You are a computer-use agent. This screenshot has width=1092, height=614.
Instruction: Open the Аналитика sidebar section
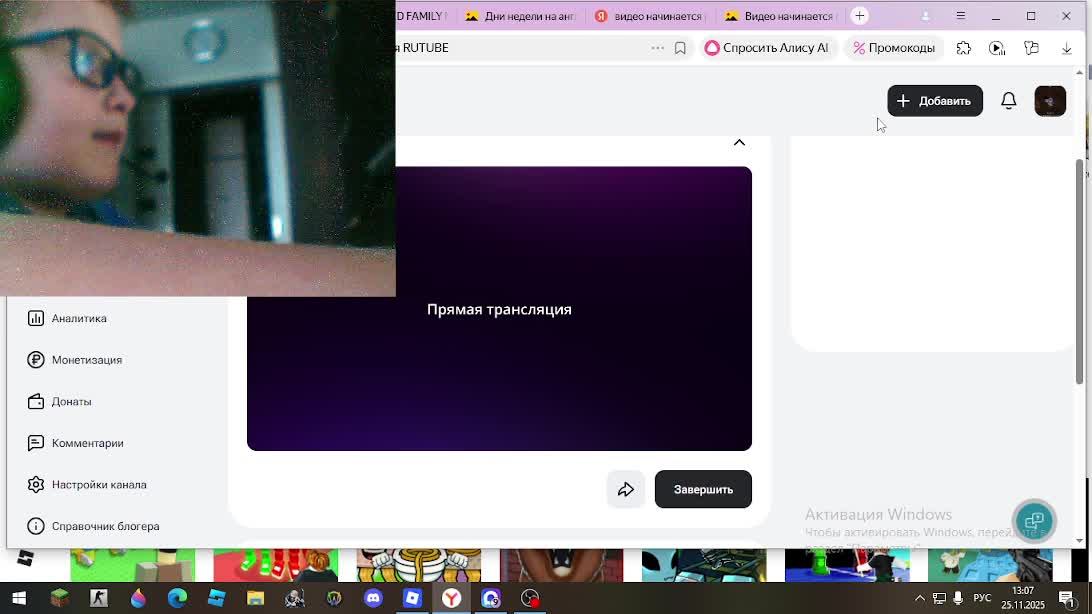pyautogui.click(x=68, y=318)
